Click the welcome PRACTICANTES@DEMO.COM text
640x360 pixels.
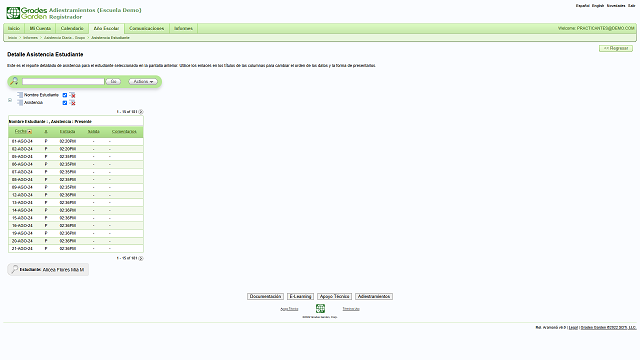(x=596, y=28)
